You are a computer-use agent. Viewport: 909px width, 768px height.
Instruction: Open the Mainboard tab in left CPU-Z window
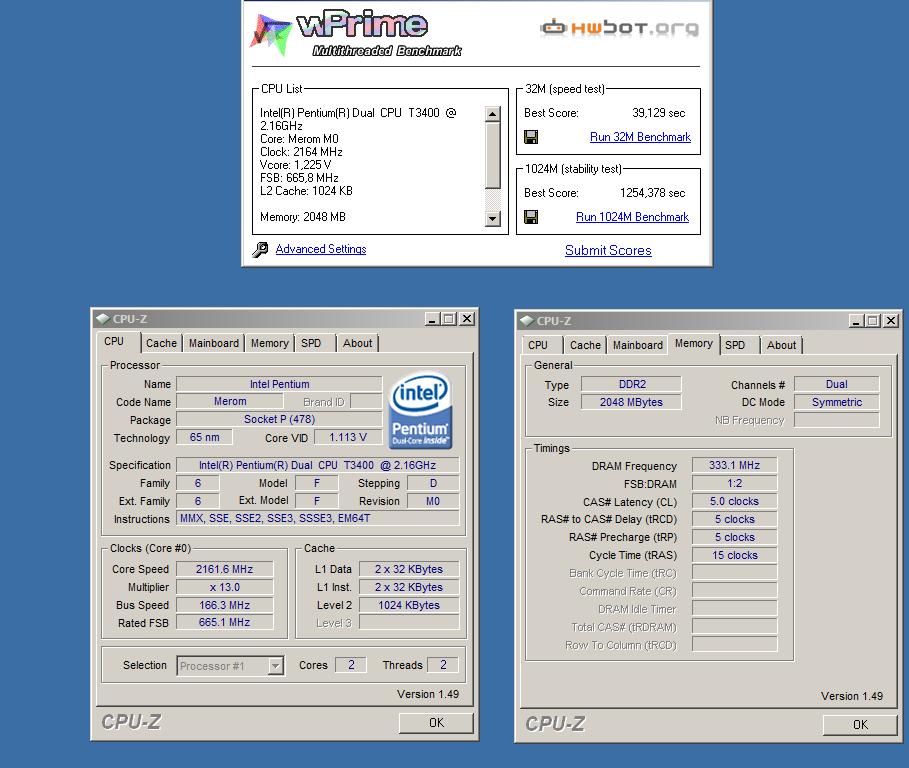[x=213, y=343]
